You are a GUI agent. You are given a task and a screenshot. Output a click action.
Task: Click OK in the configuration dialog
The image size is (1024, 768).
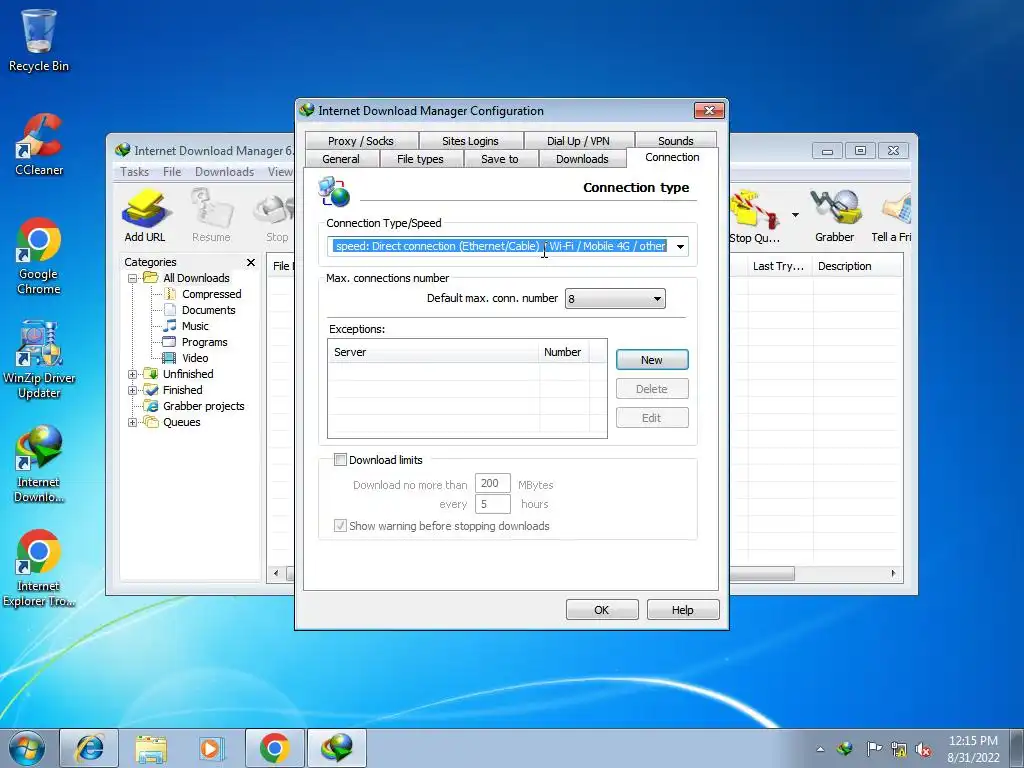click(x=601, y=610)
